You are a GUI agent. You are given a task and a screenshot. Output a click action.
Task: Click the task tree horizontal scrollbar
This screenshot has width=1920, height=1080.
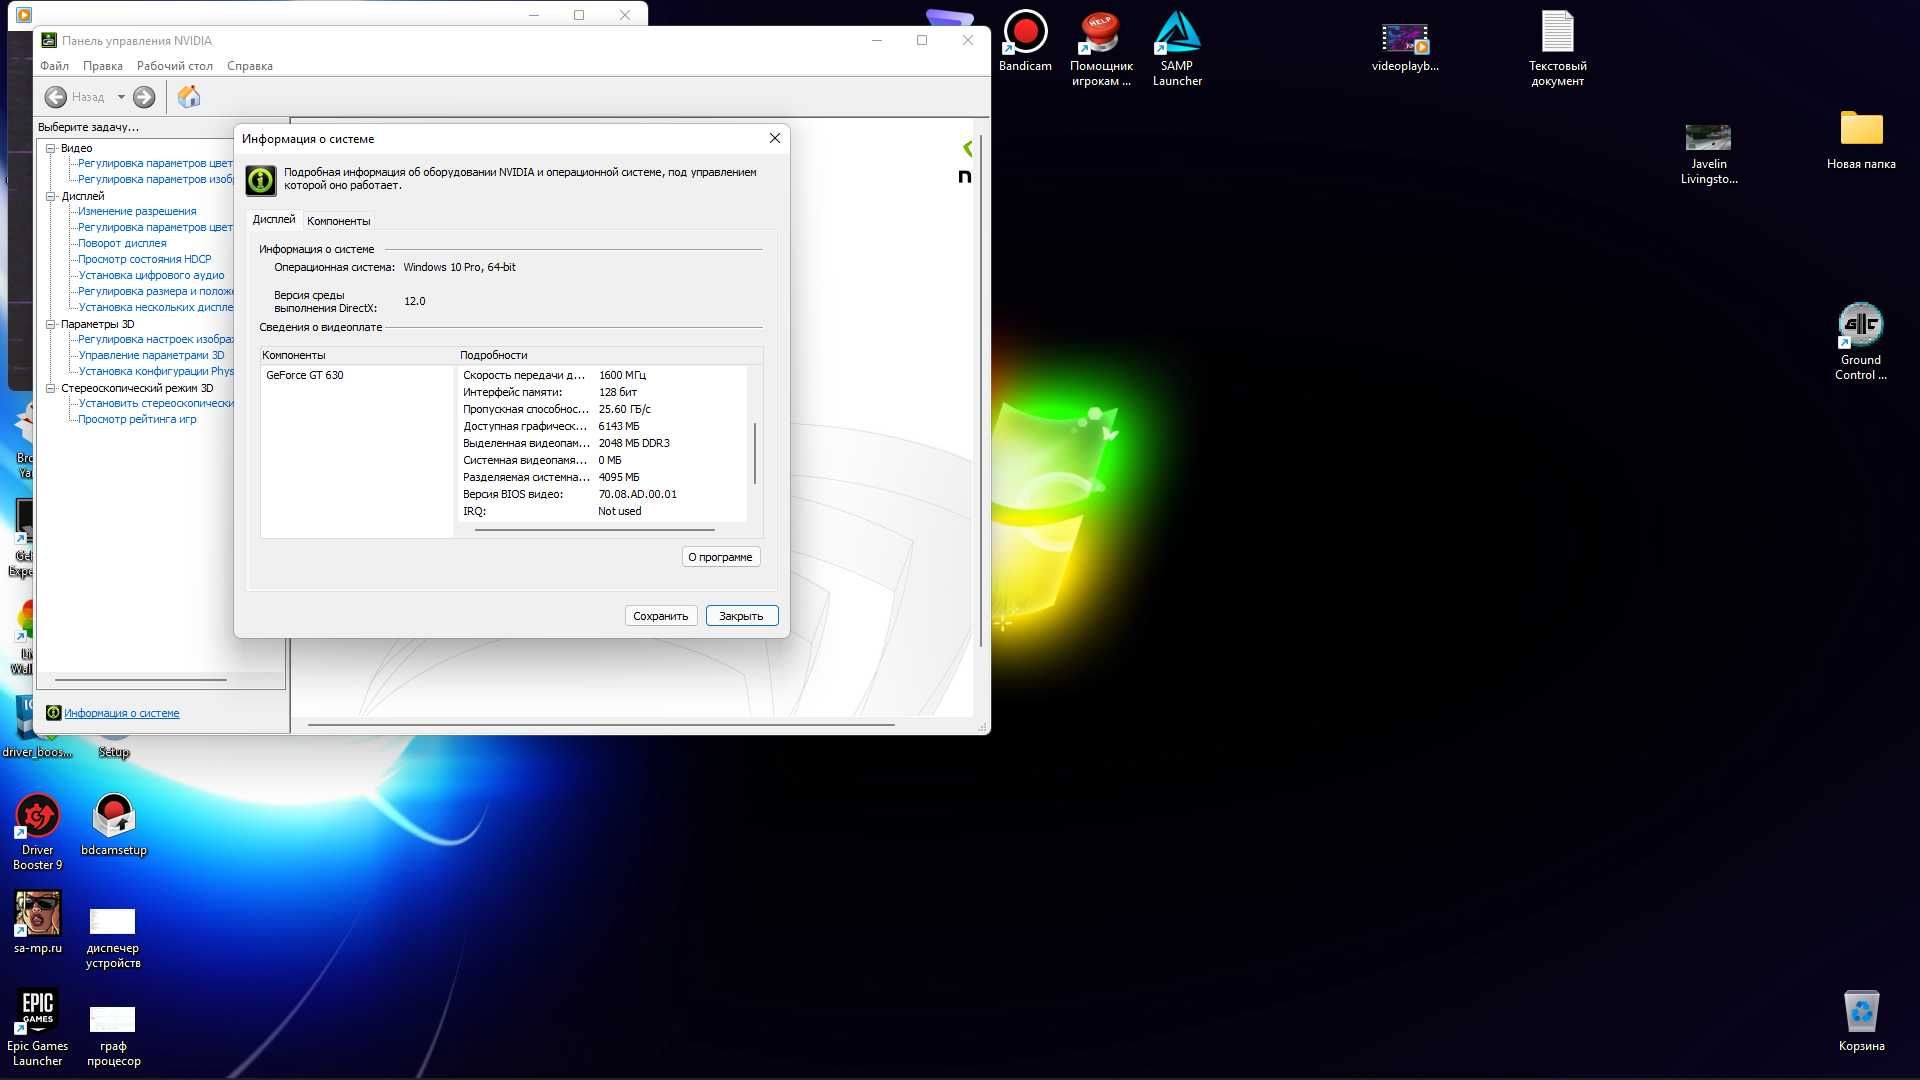(140, 679)
